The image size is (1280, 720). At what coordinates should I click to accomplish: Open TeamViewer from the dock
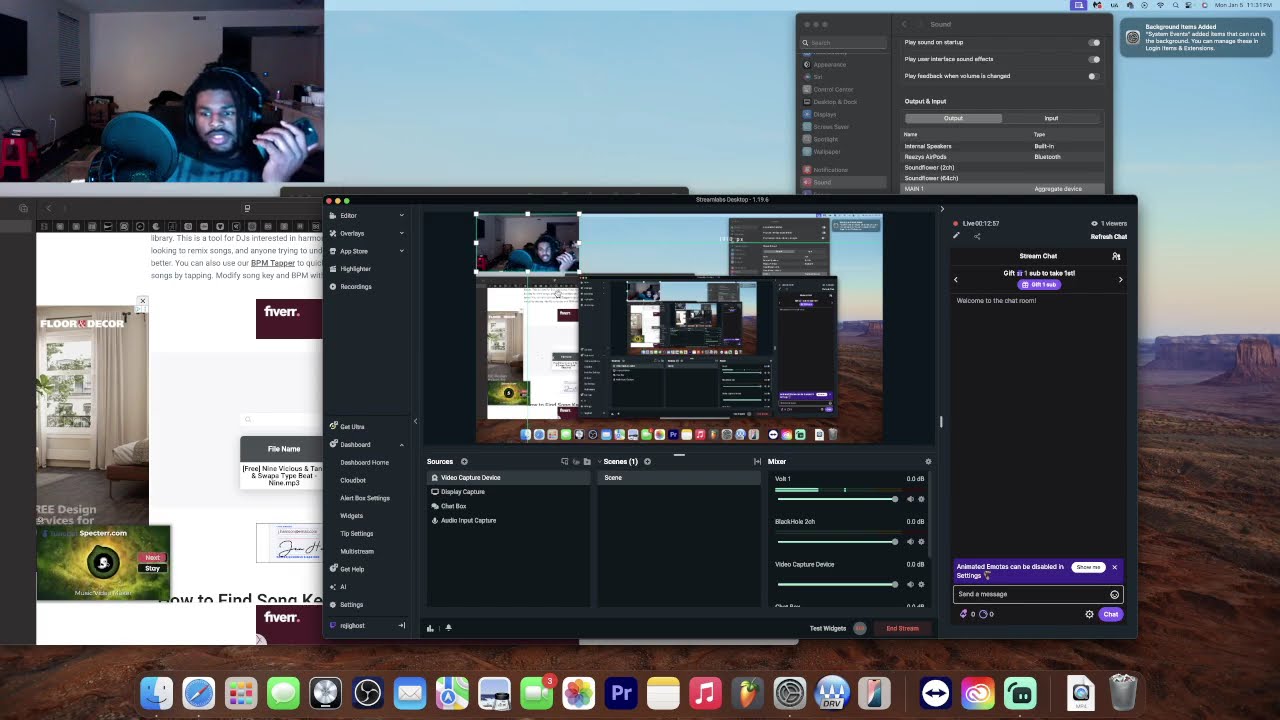[x=936, y=693]
